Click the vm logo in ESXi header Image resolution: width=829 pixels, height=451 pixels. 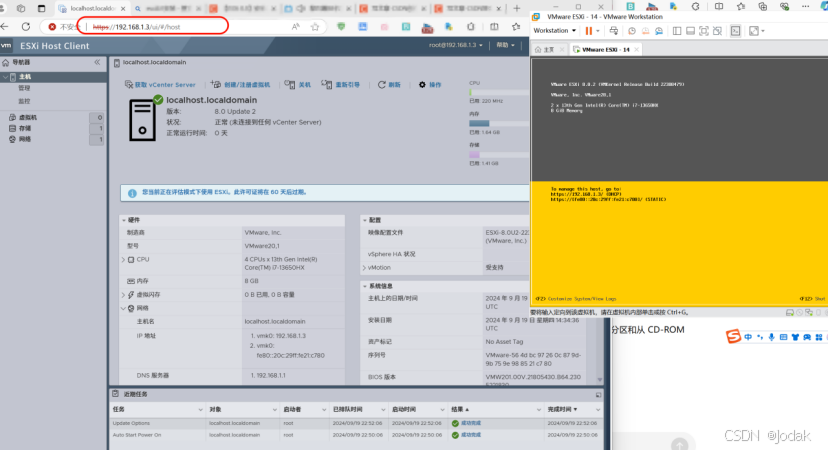[x=6, y=45]
